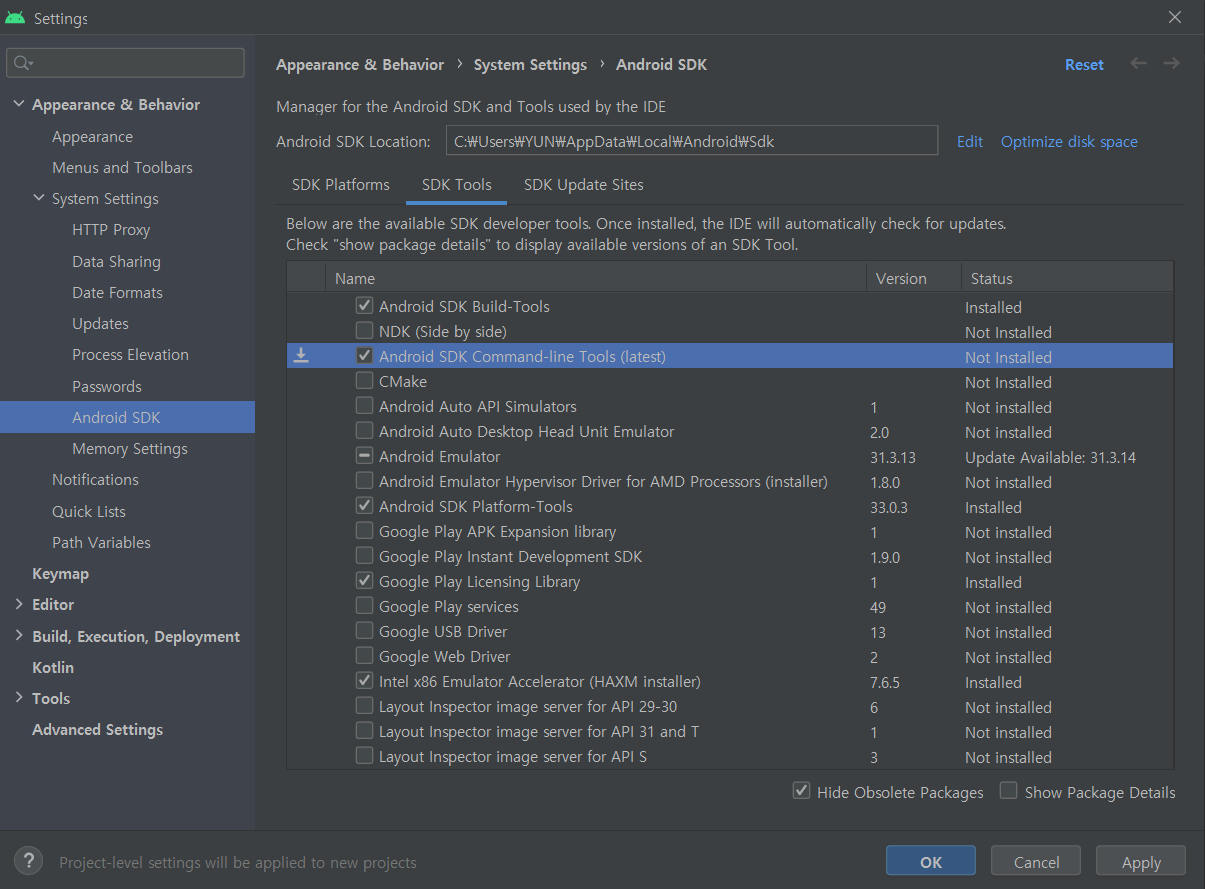Viewport: 1205px width, 889px height.
Task: Click the back navigation arrow
Action: 1138,64
